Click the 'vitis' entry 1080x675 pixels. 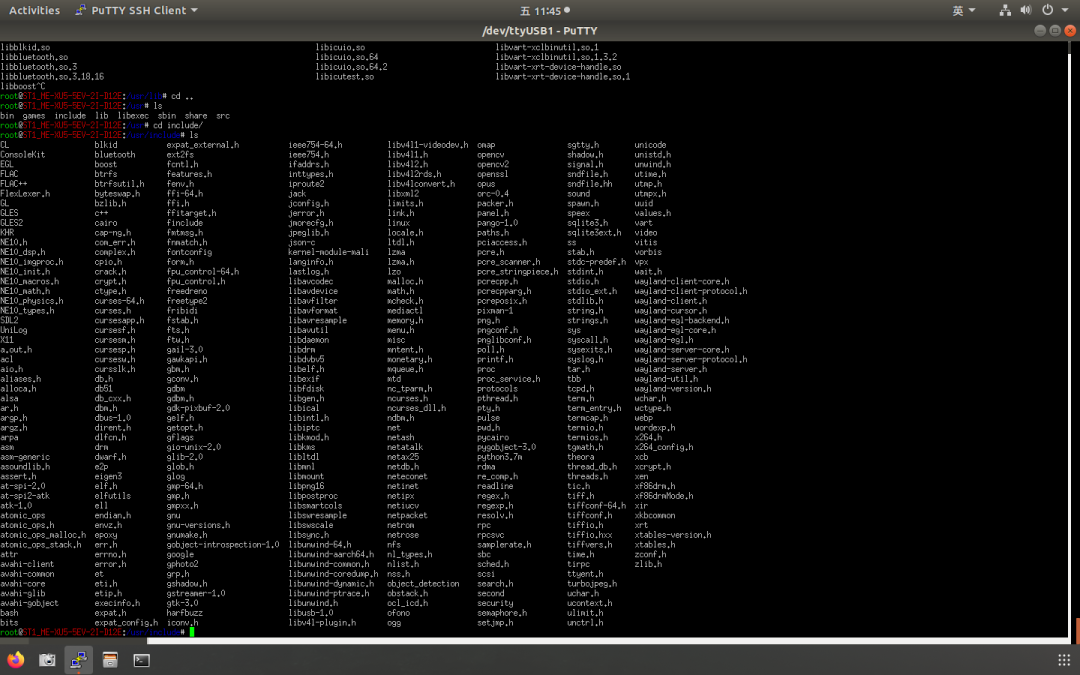[x=645, y=242]
